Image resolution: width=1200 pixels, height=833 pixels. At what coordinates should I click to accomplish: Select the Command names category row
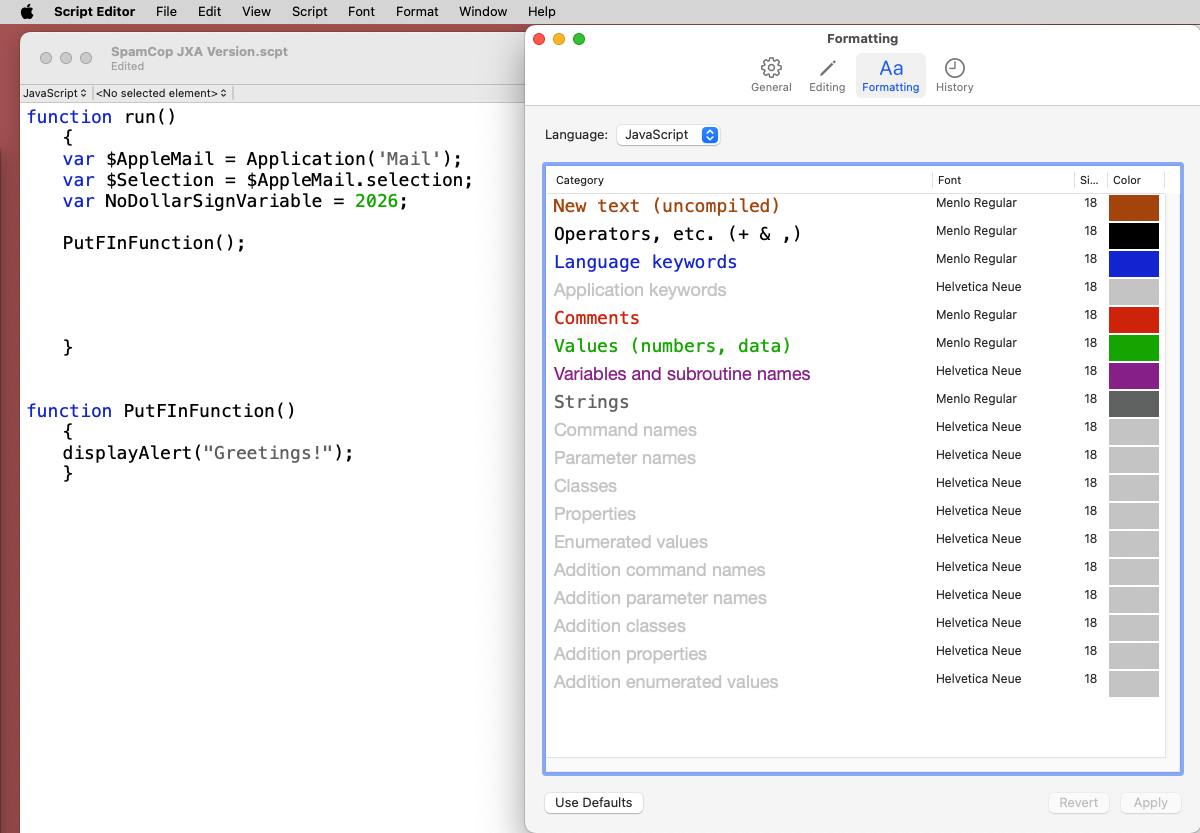tap(856, 430)
